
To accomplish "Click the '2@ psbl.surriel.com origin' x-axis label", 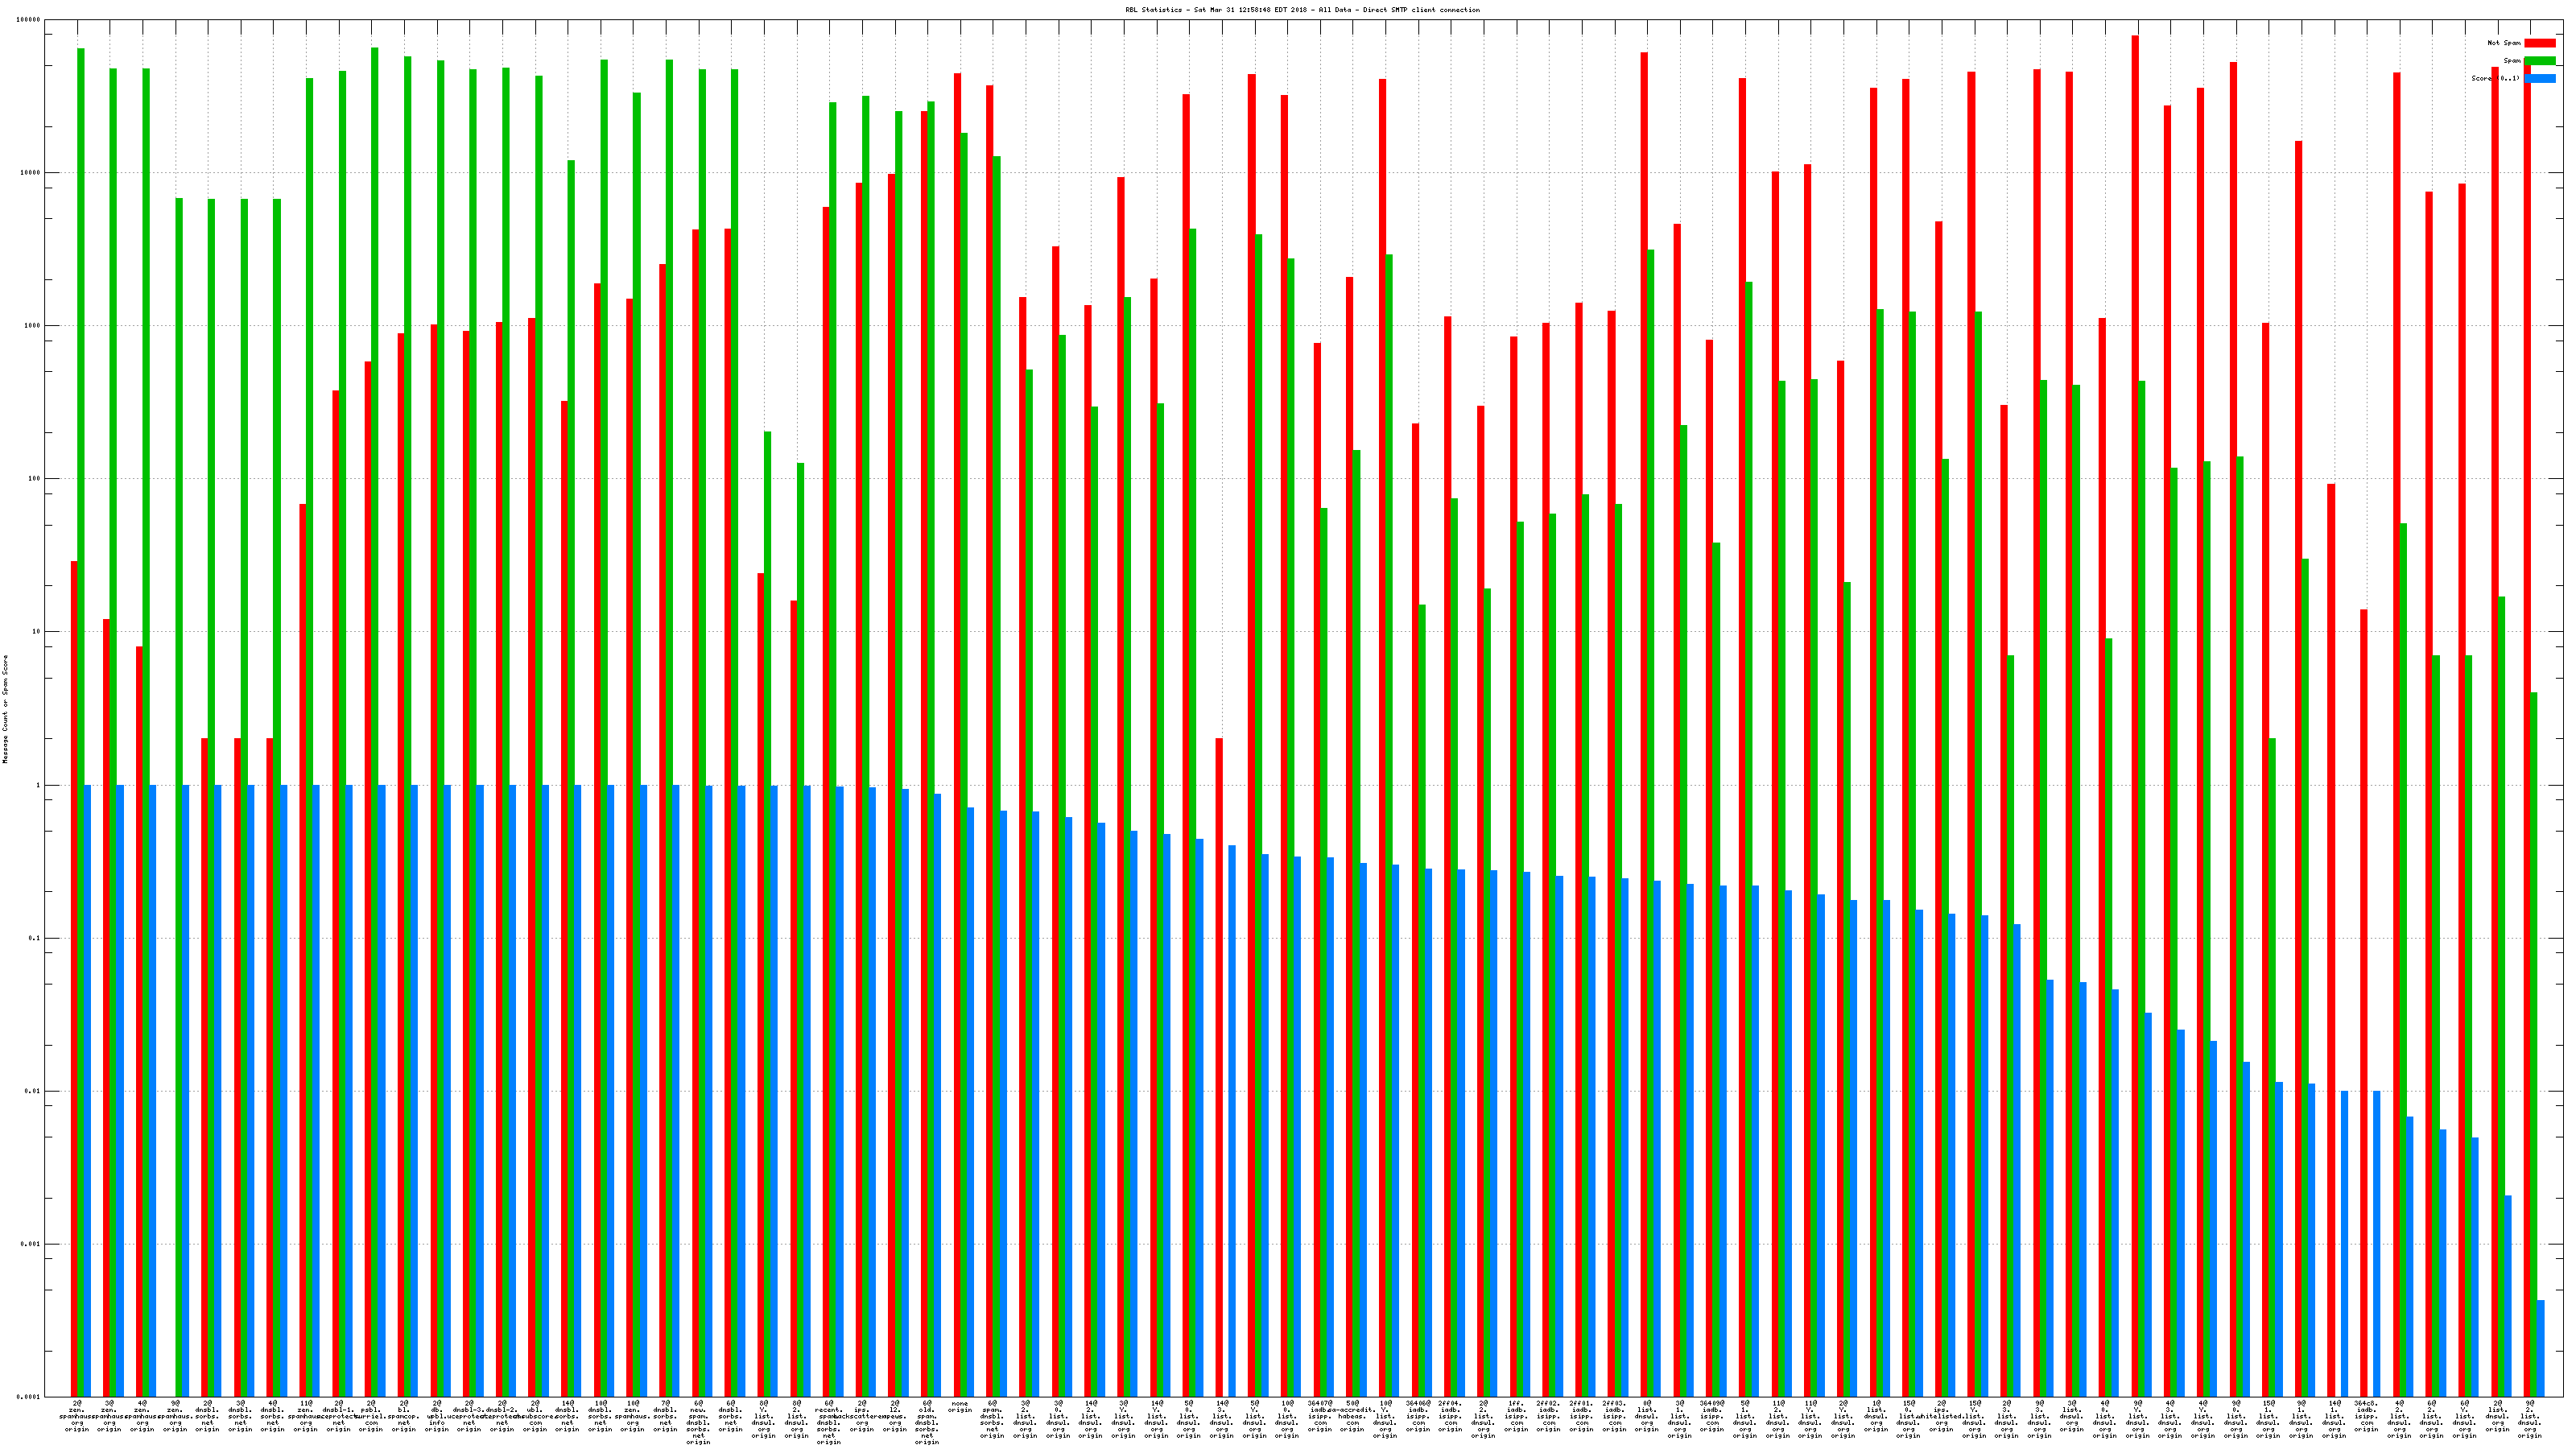I will point(371,1416).
